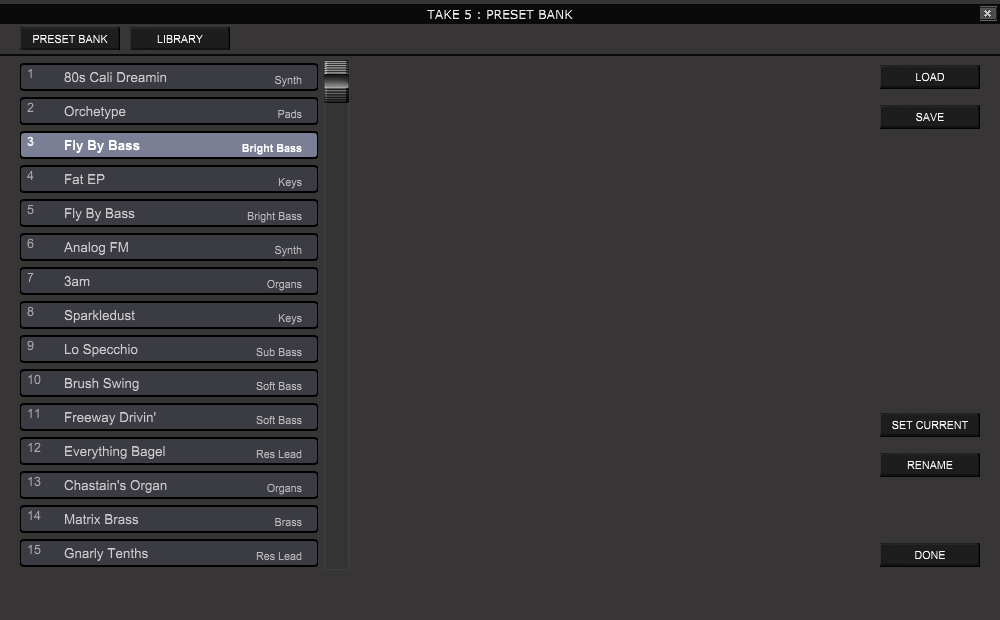The height and width of the screenshot is (620, 1000).
Task: Choose the Matrix Brass preset
Action: click(x=168, y=520)
